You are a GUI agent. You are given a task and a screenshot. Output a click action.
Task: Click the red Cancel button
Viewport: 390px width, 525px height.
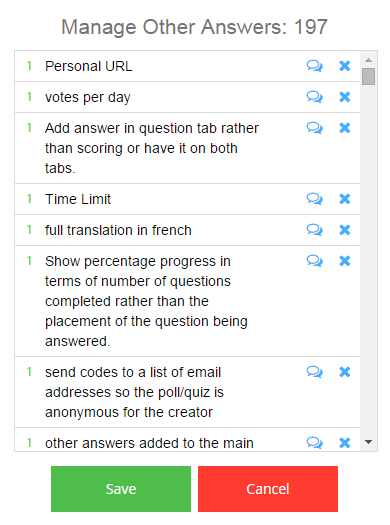click(x=268, y=489)
